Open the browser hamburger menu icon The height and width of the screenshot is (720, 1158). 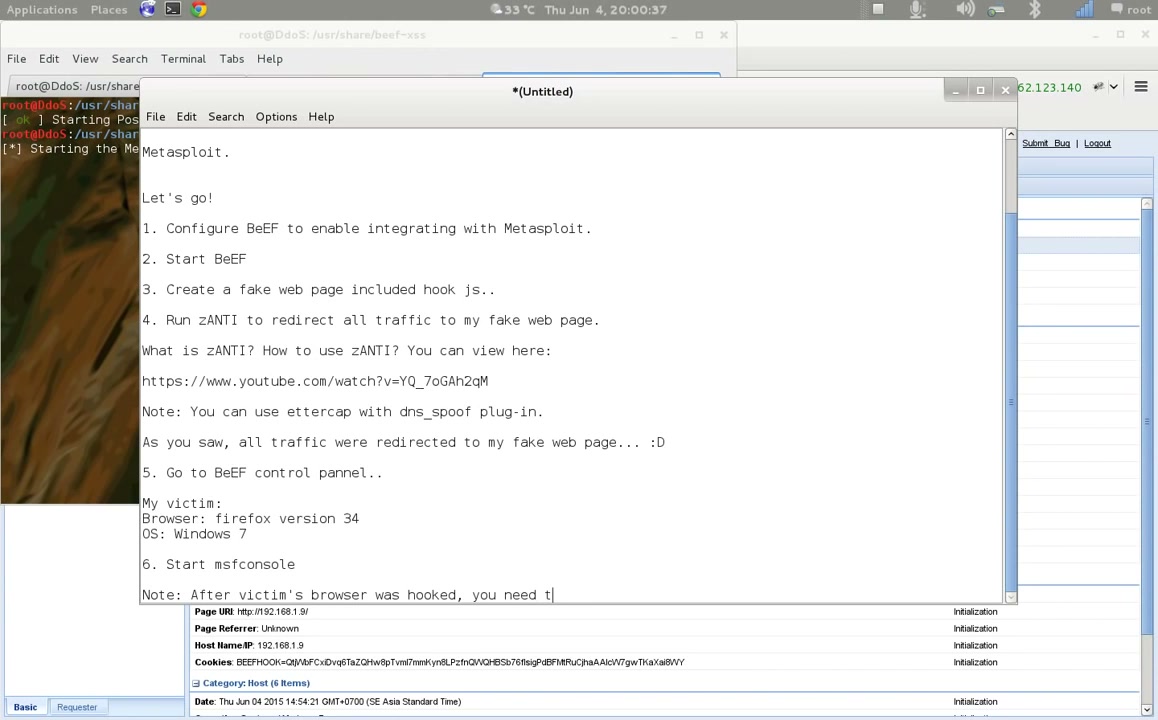tap(1141, 87)
